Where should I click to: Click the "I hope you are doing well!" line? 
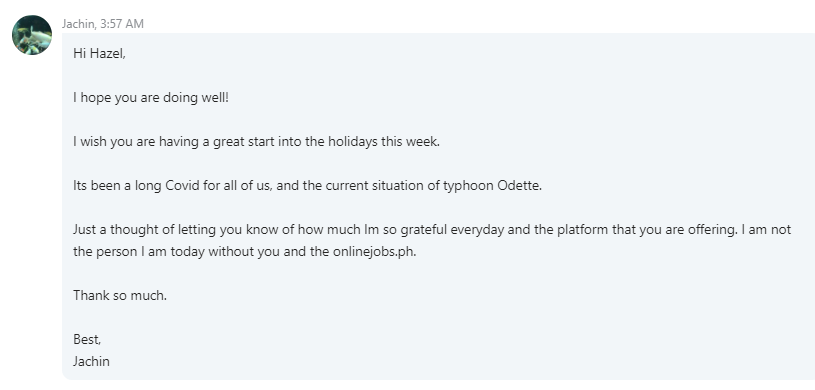(x=151, y=97)
